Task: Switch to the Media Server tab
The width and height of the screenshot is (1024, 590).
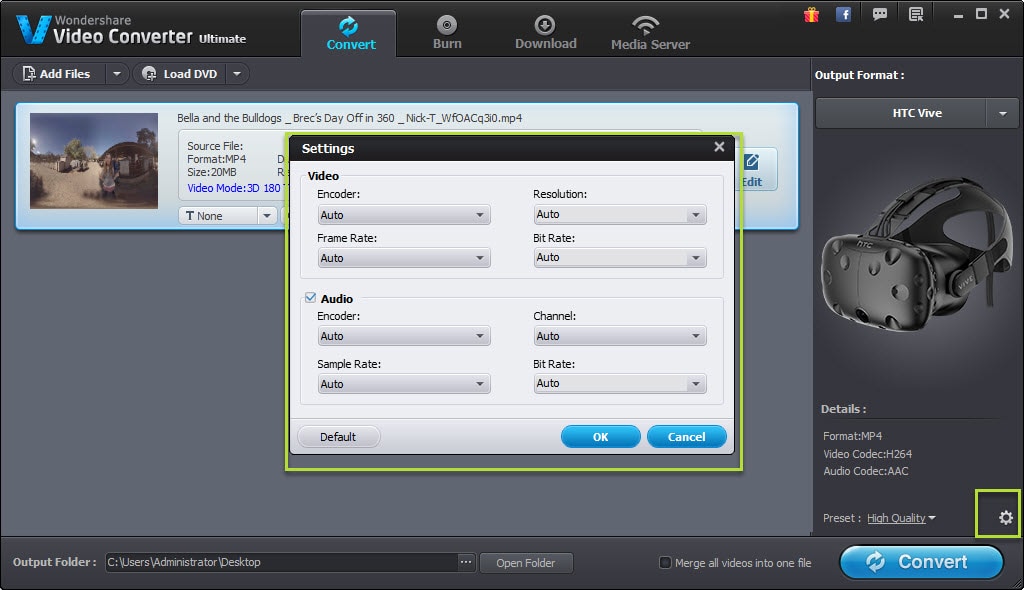Action: pos(650,33)
